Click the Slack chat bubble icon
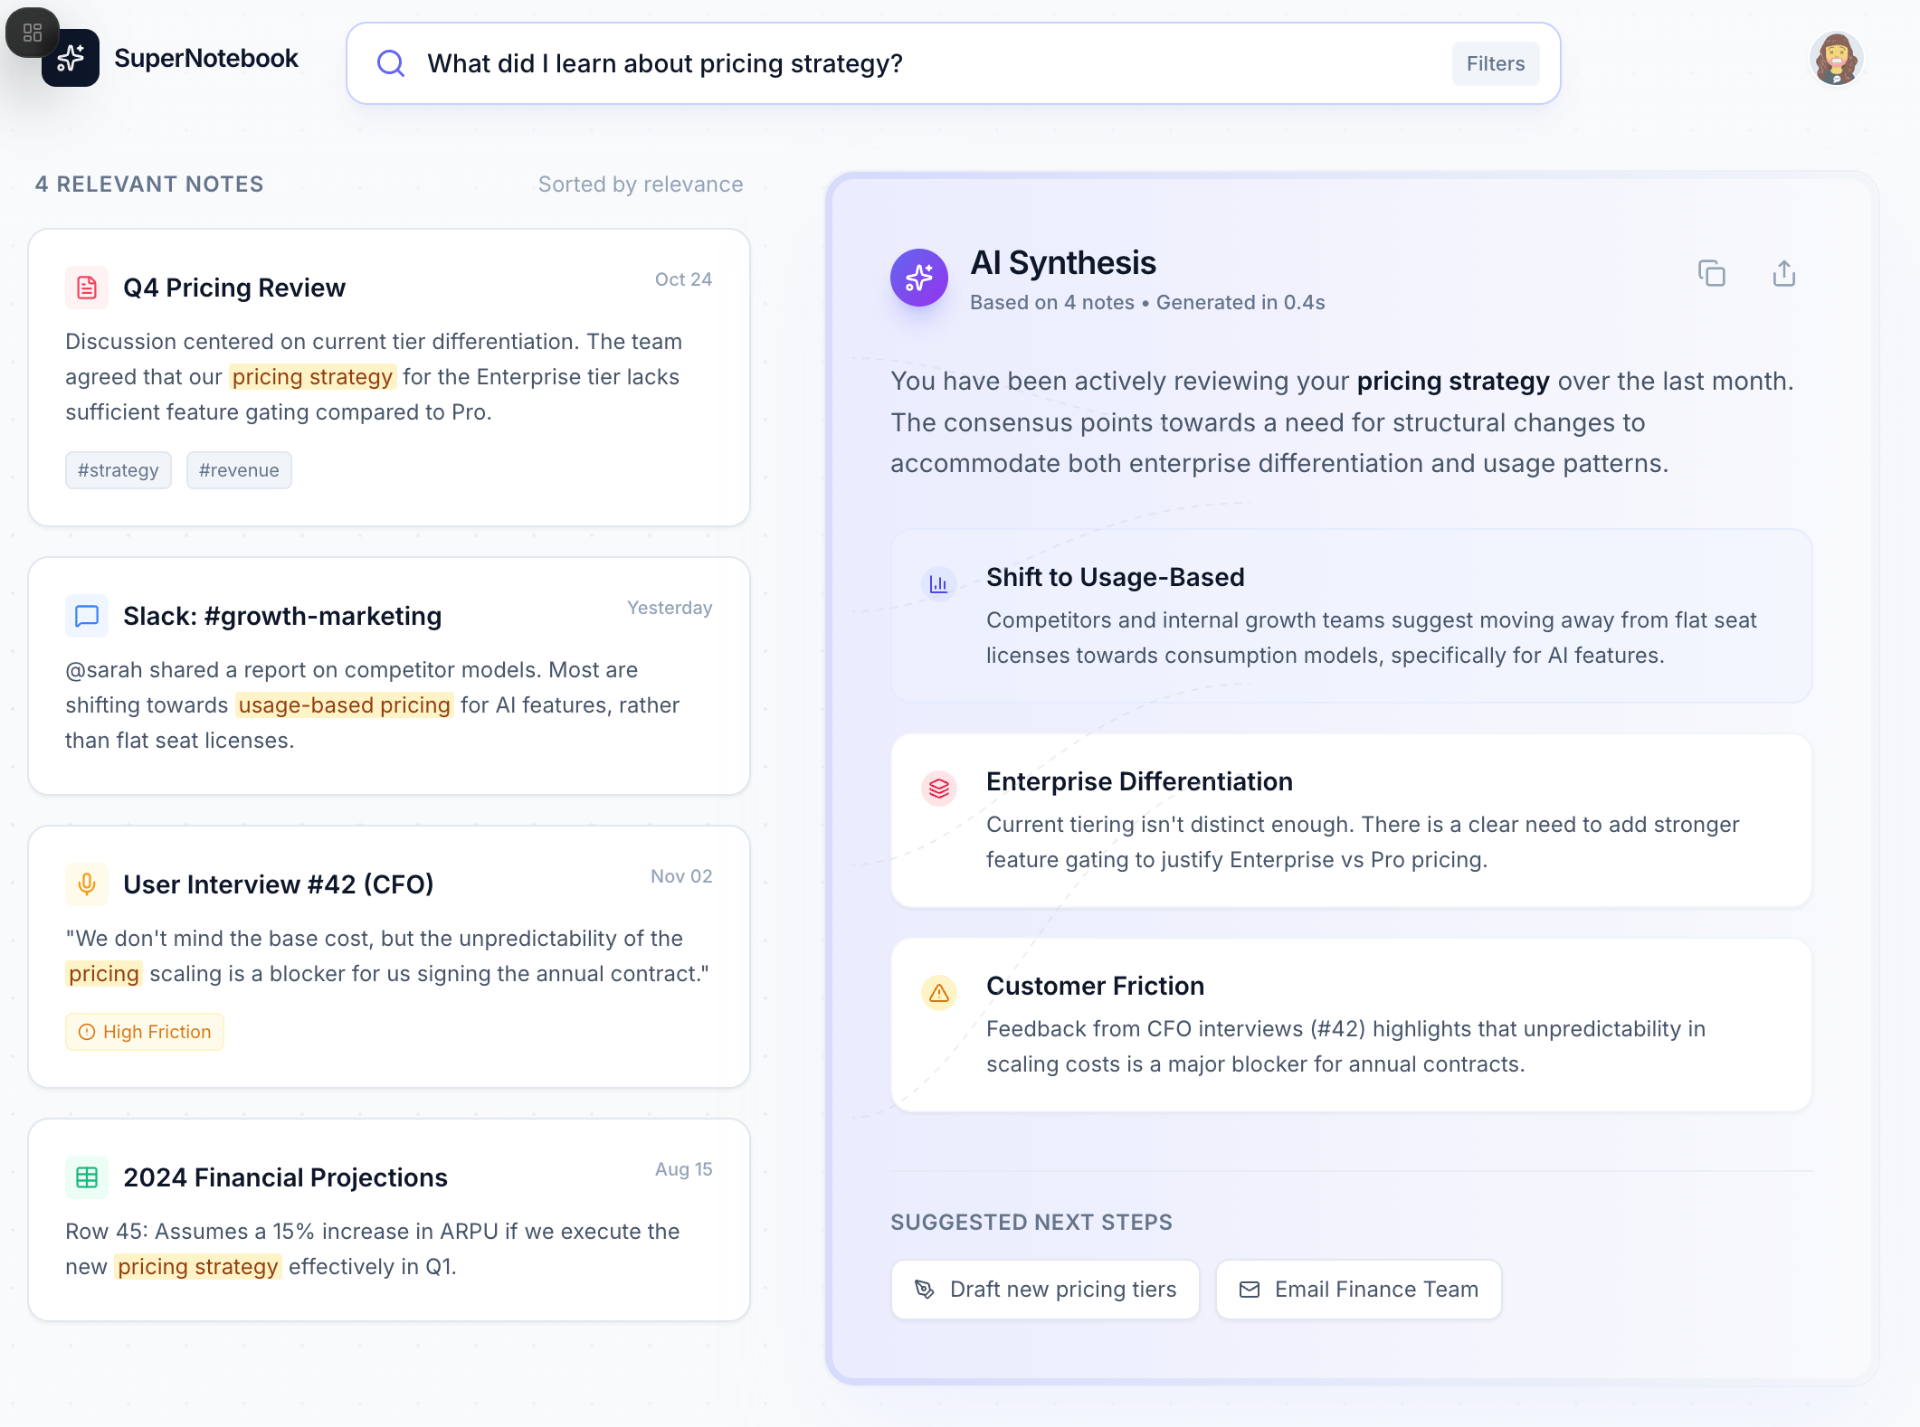 pyautogui.click(x=87, y=616)
